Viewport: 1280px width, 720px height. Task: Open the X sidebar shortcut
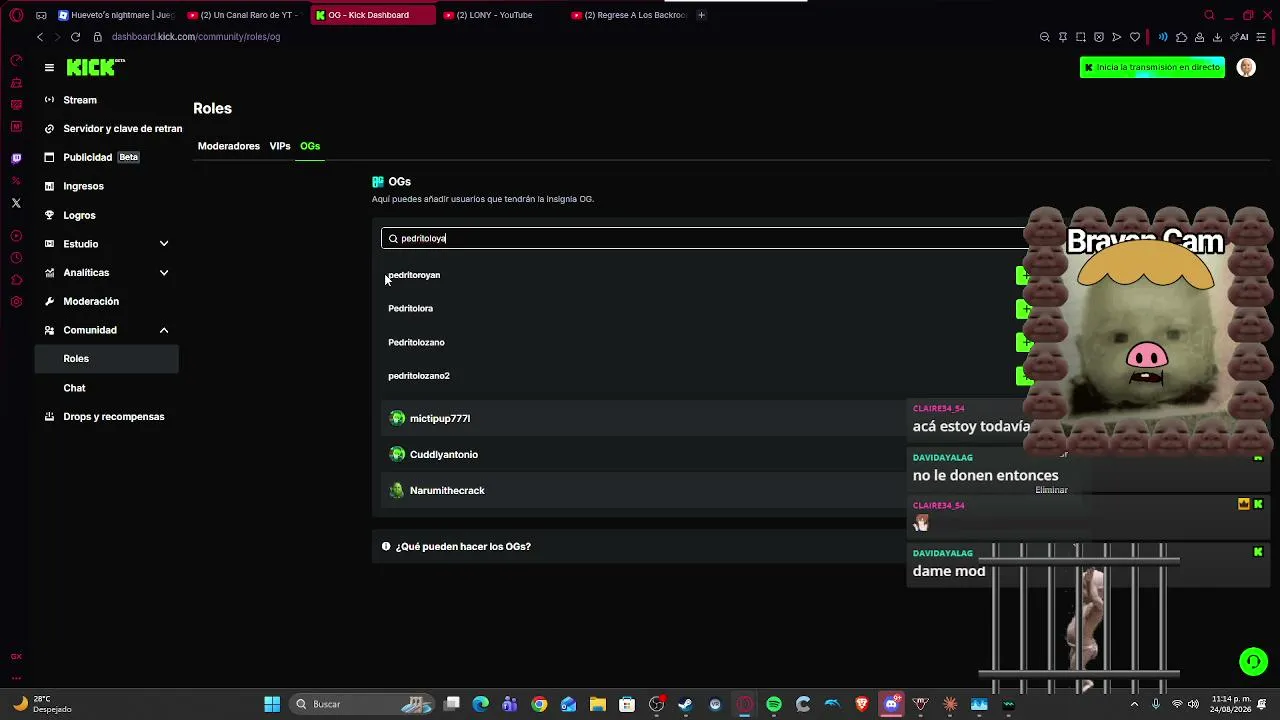pyautogui.click(x=16, y=203)
